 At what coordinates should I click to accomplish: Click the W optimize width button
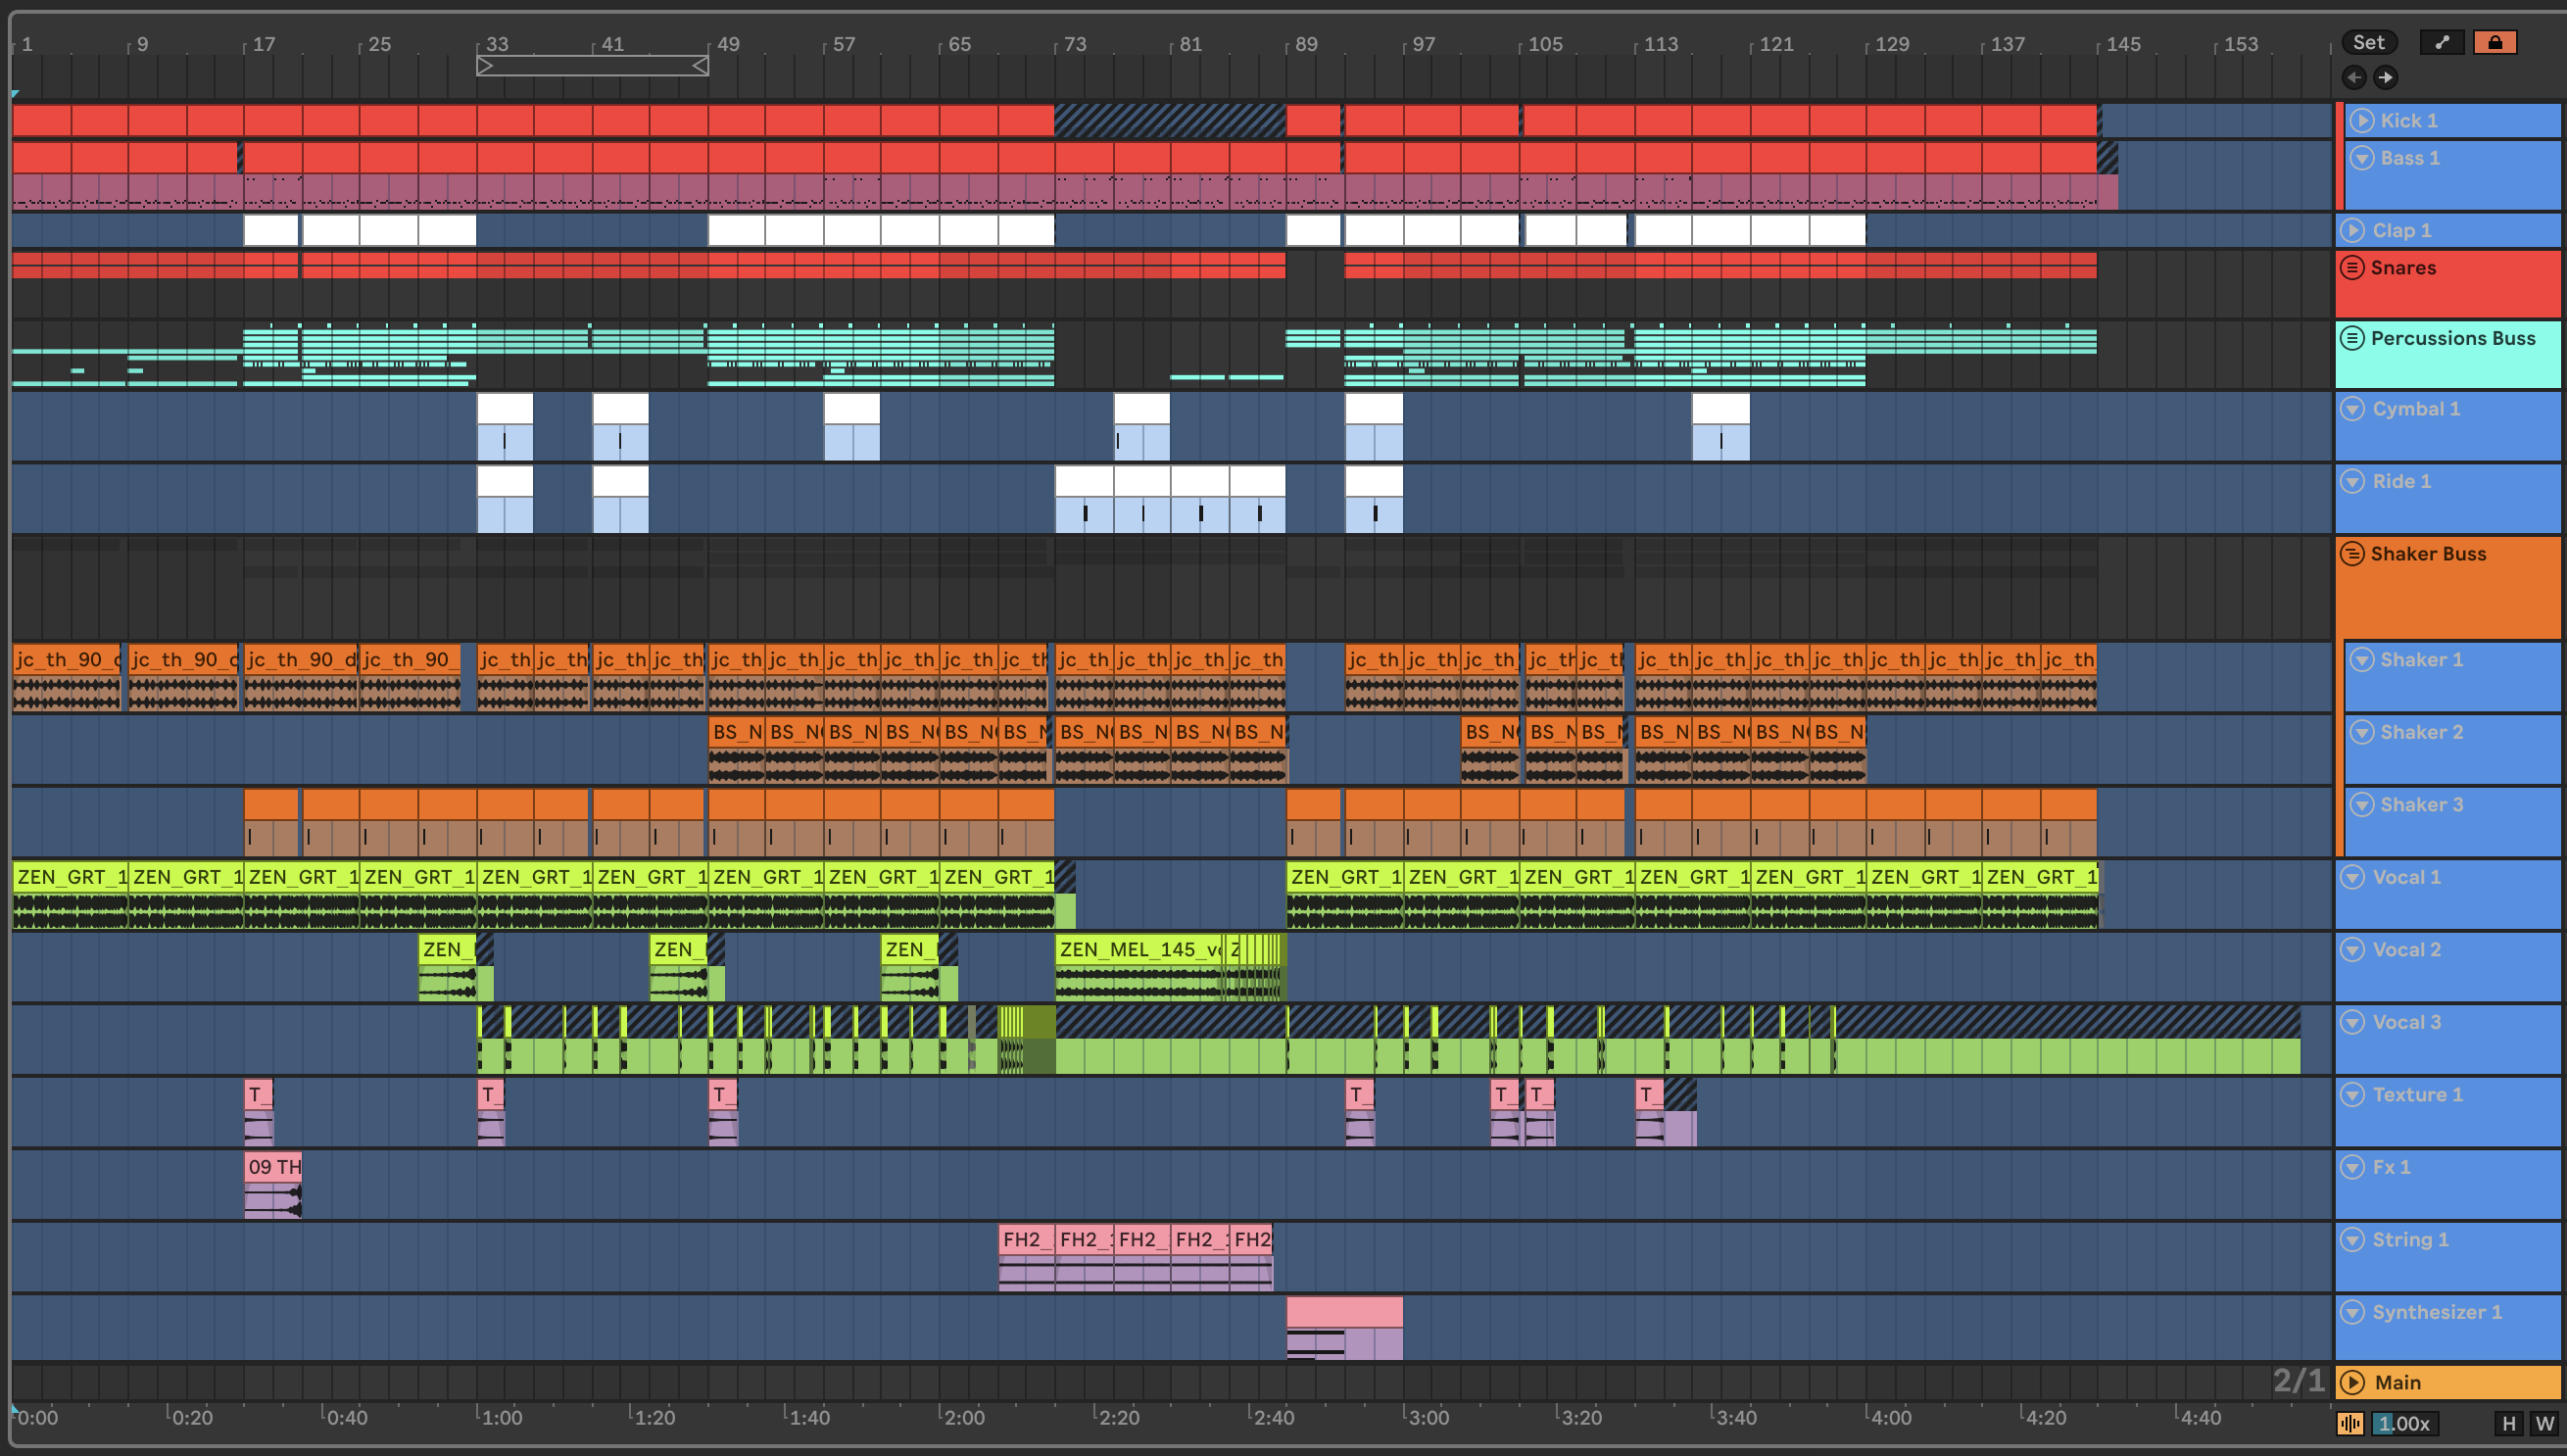pyautogui.click(x=2544, y=1423)
